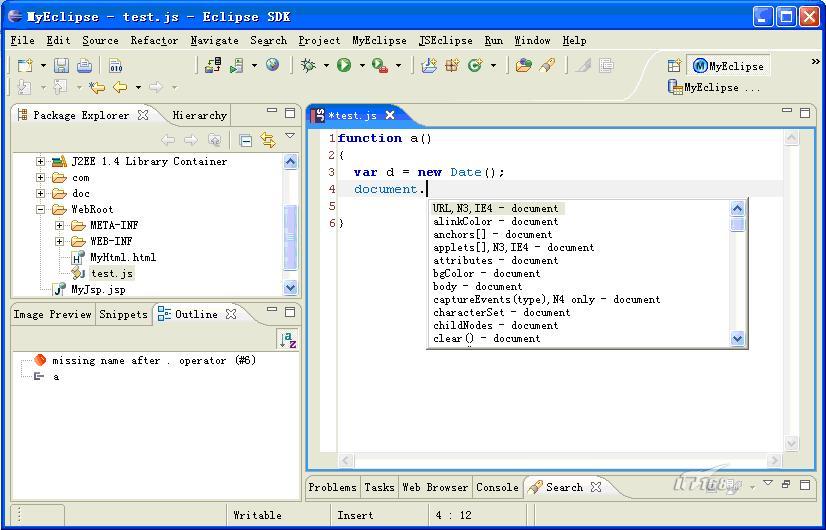Image resolution: width=826 pixels, height=530 pixels.
Task: Open the Refactor menu
Action: click(x=154, y=41)
